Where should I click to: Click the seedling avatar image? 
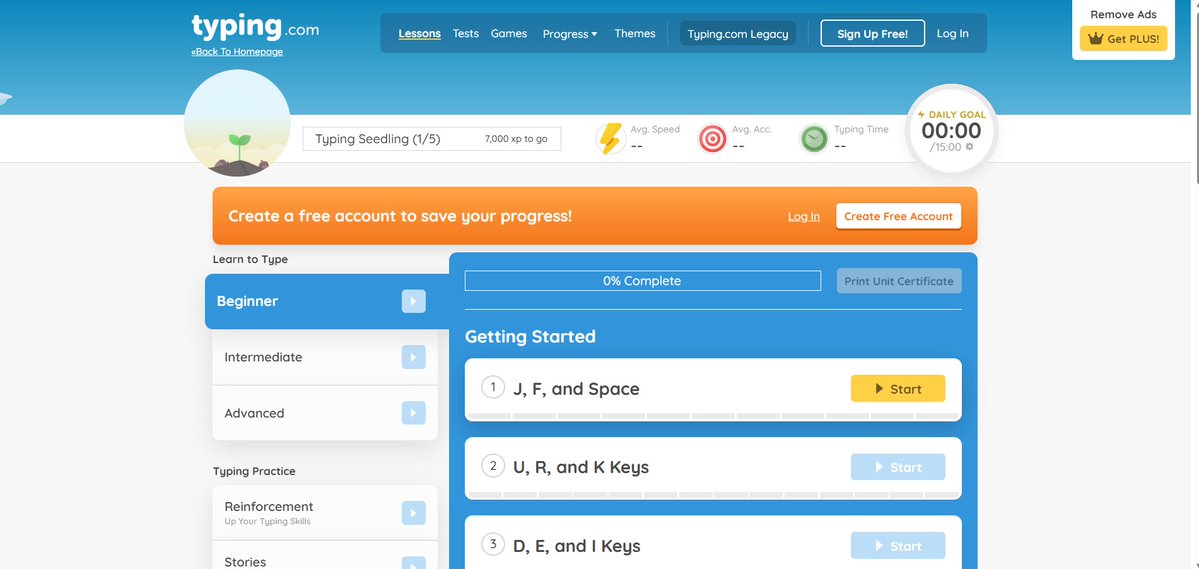click(237, 123)
